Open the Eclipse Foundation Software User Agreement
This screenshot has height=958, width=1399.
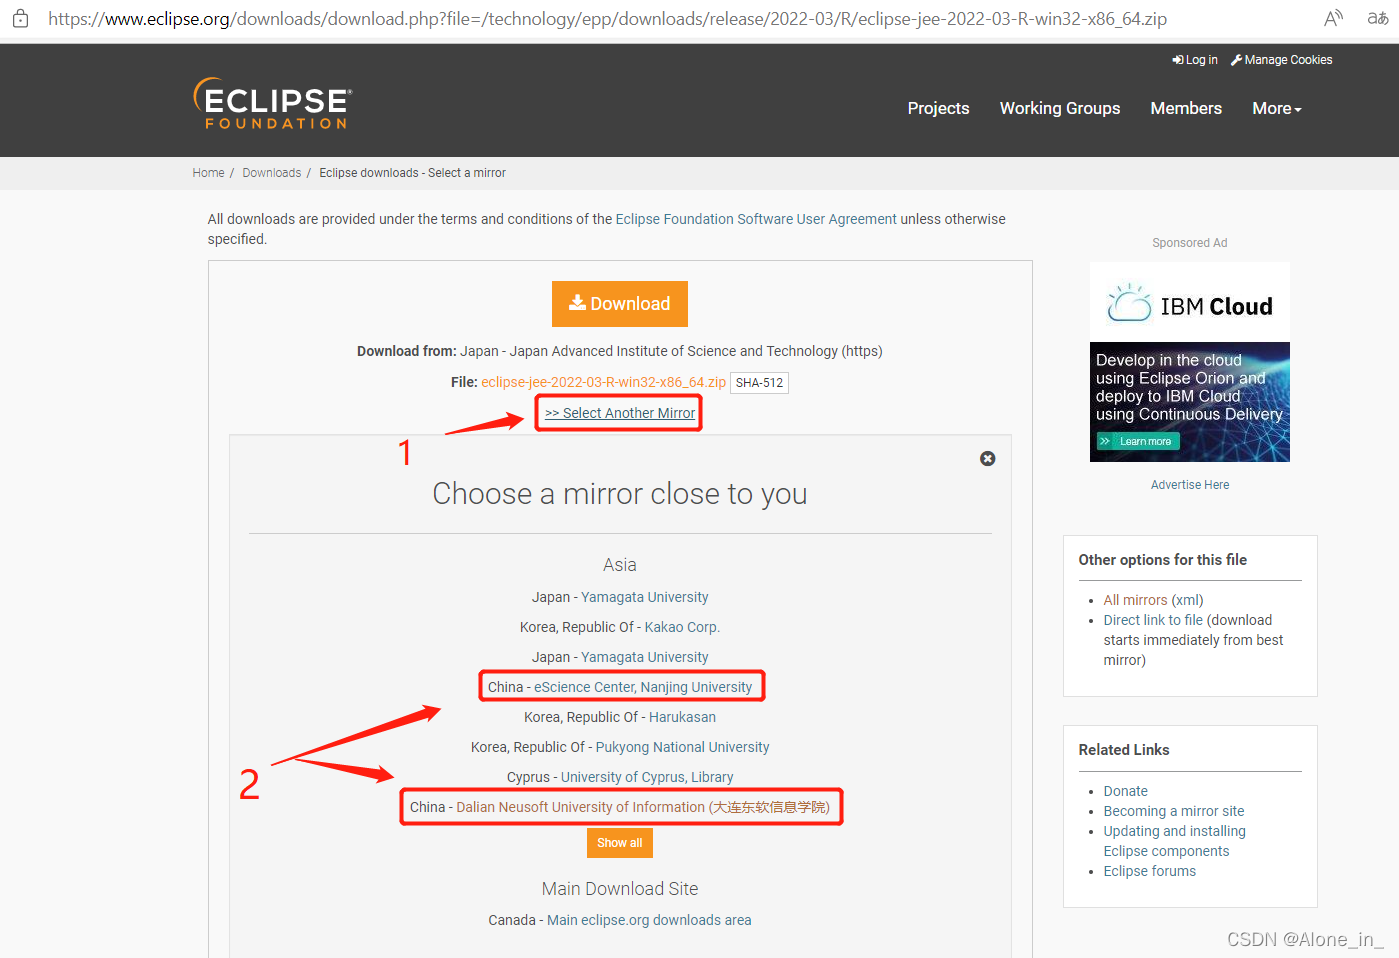[755, 219]
